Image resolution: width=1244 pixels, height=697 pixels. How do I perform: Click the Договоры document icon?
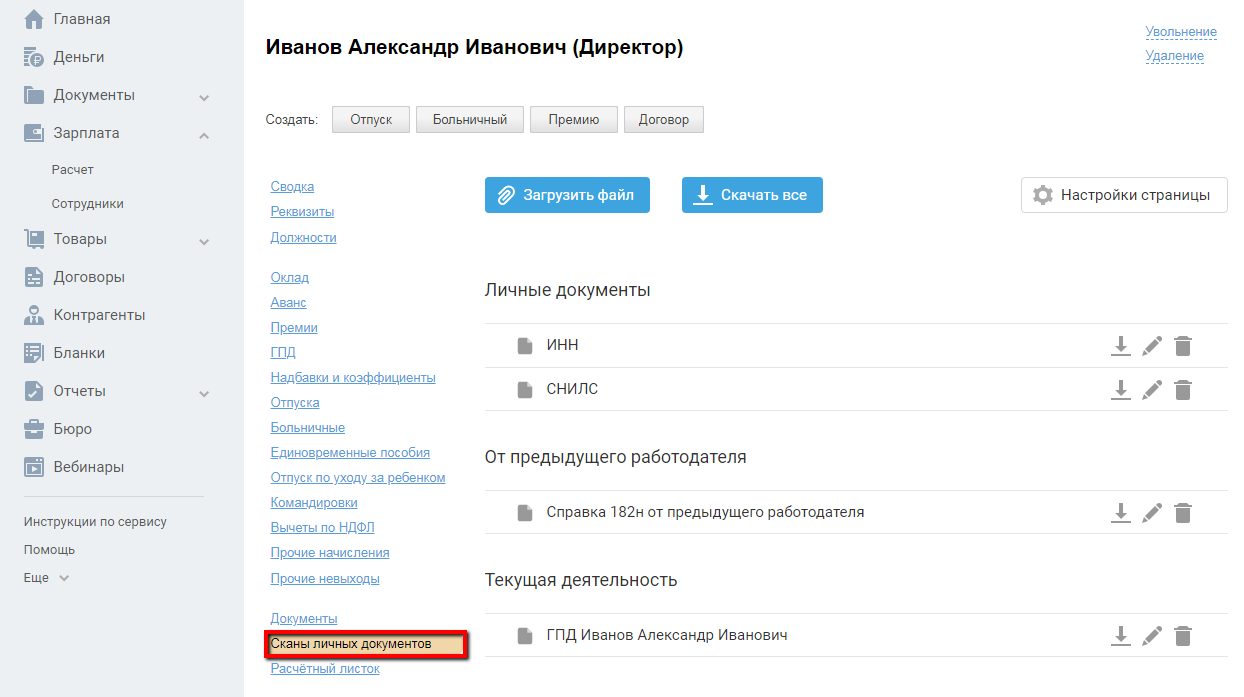34,277
